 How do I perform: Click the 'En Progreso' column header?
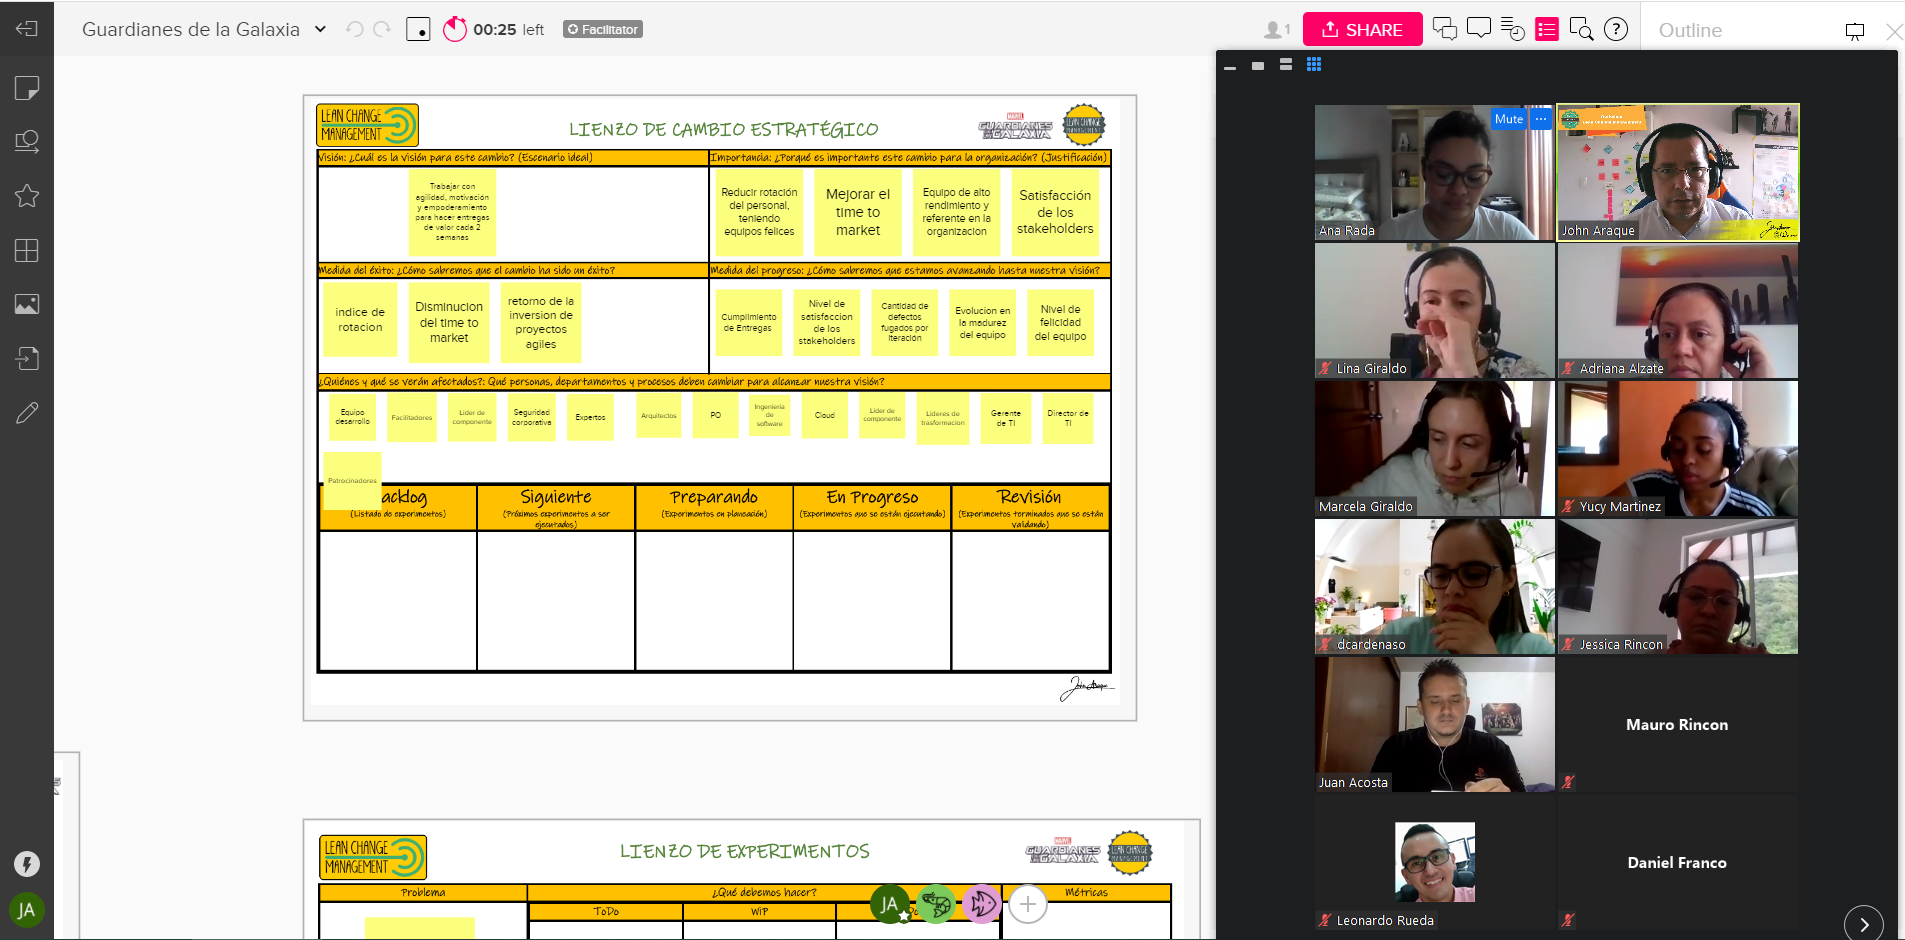pyautogui.click(x=872, y=507)
